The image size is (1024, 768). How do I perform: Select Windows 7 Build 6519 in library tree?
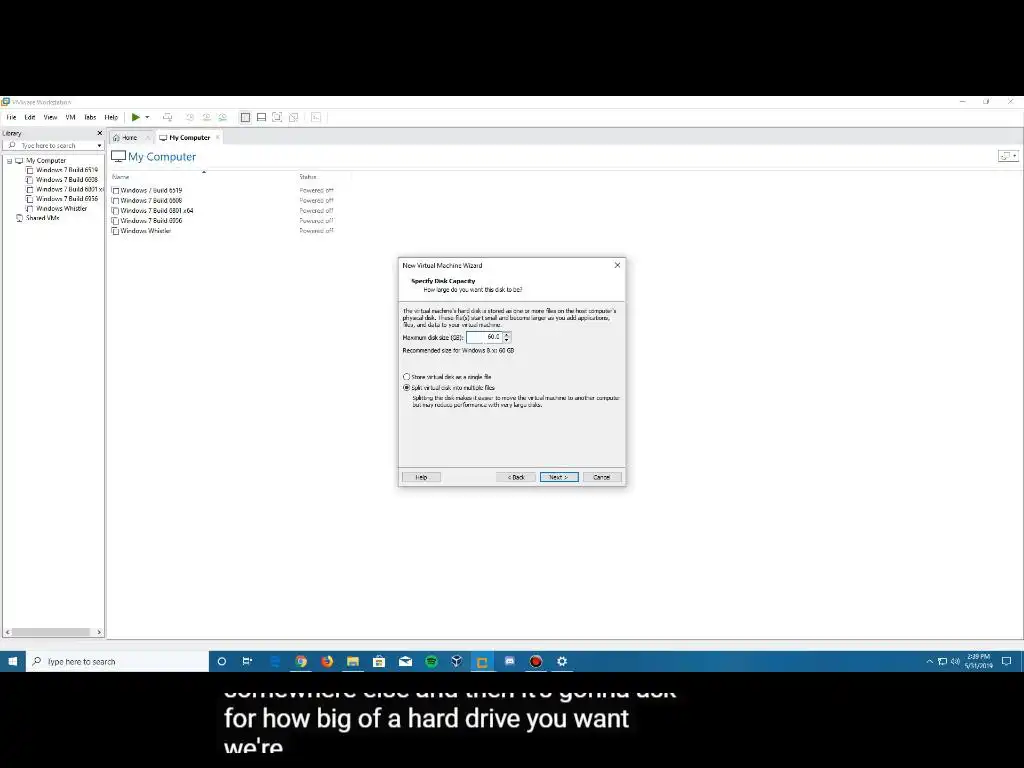pyautogui.click(x=67, y=170)
